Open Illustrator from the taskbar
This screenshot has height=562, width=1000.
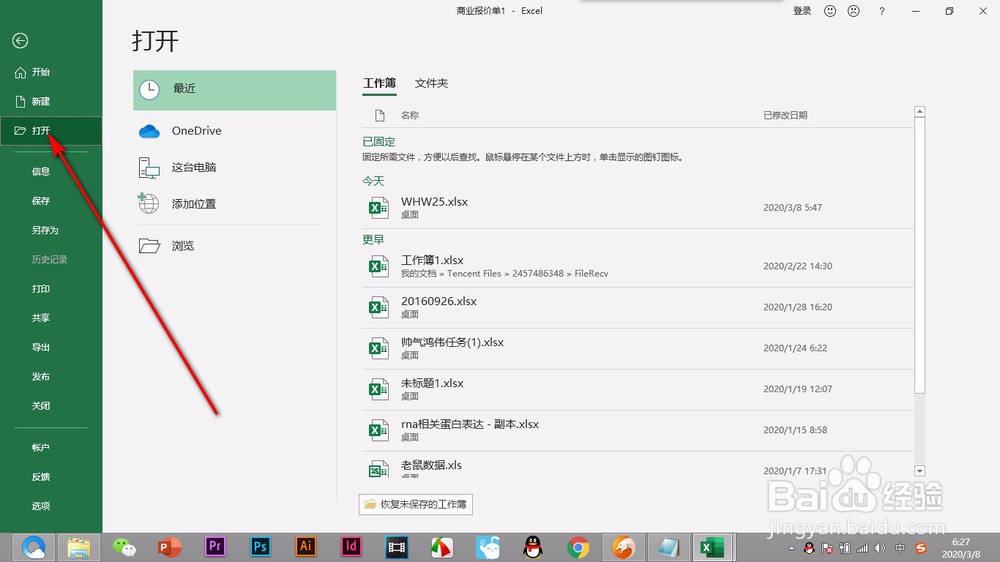click(x=305, y=547)
